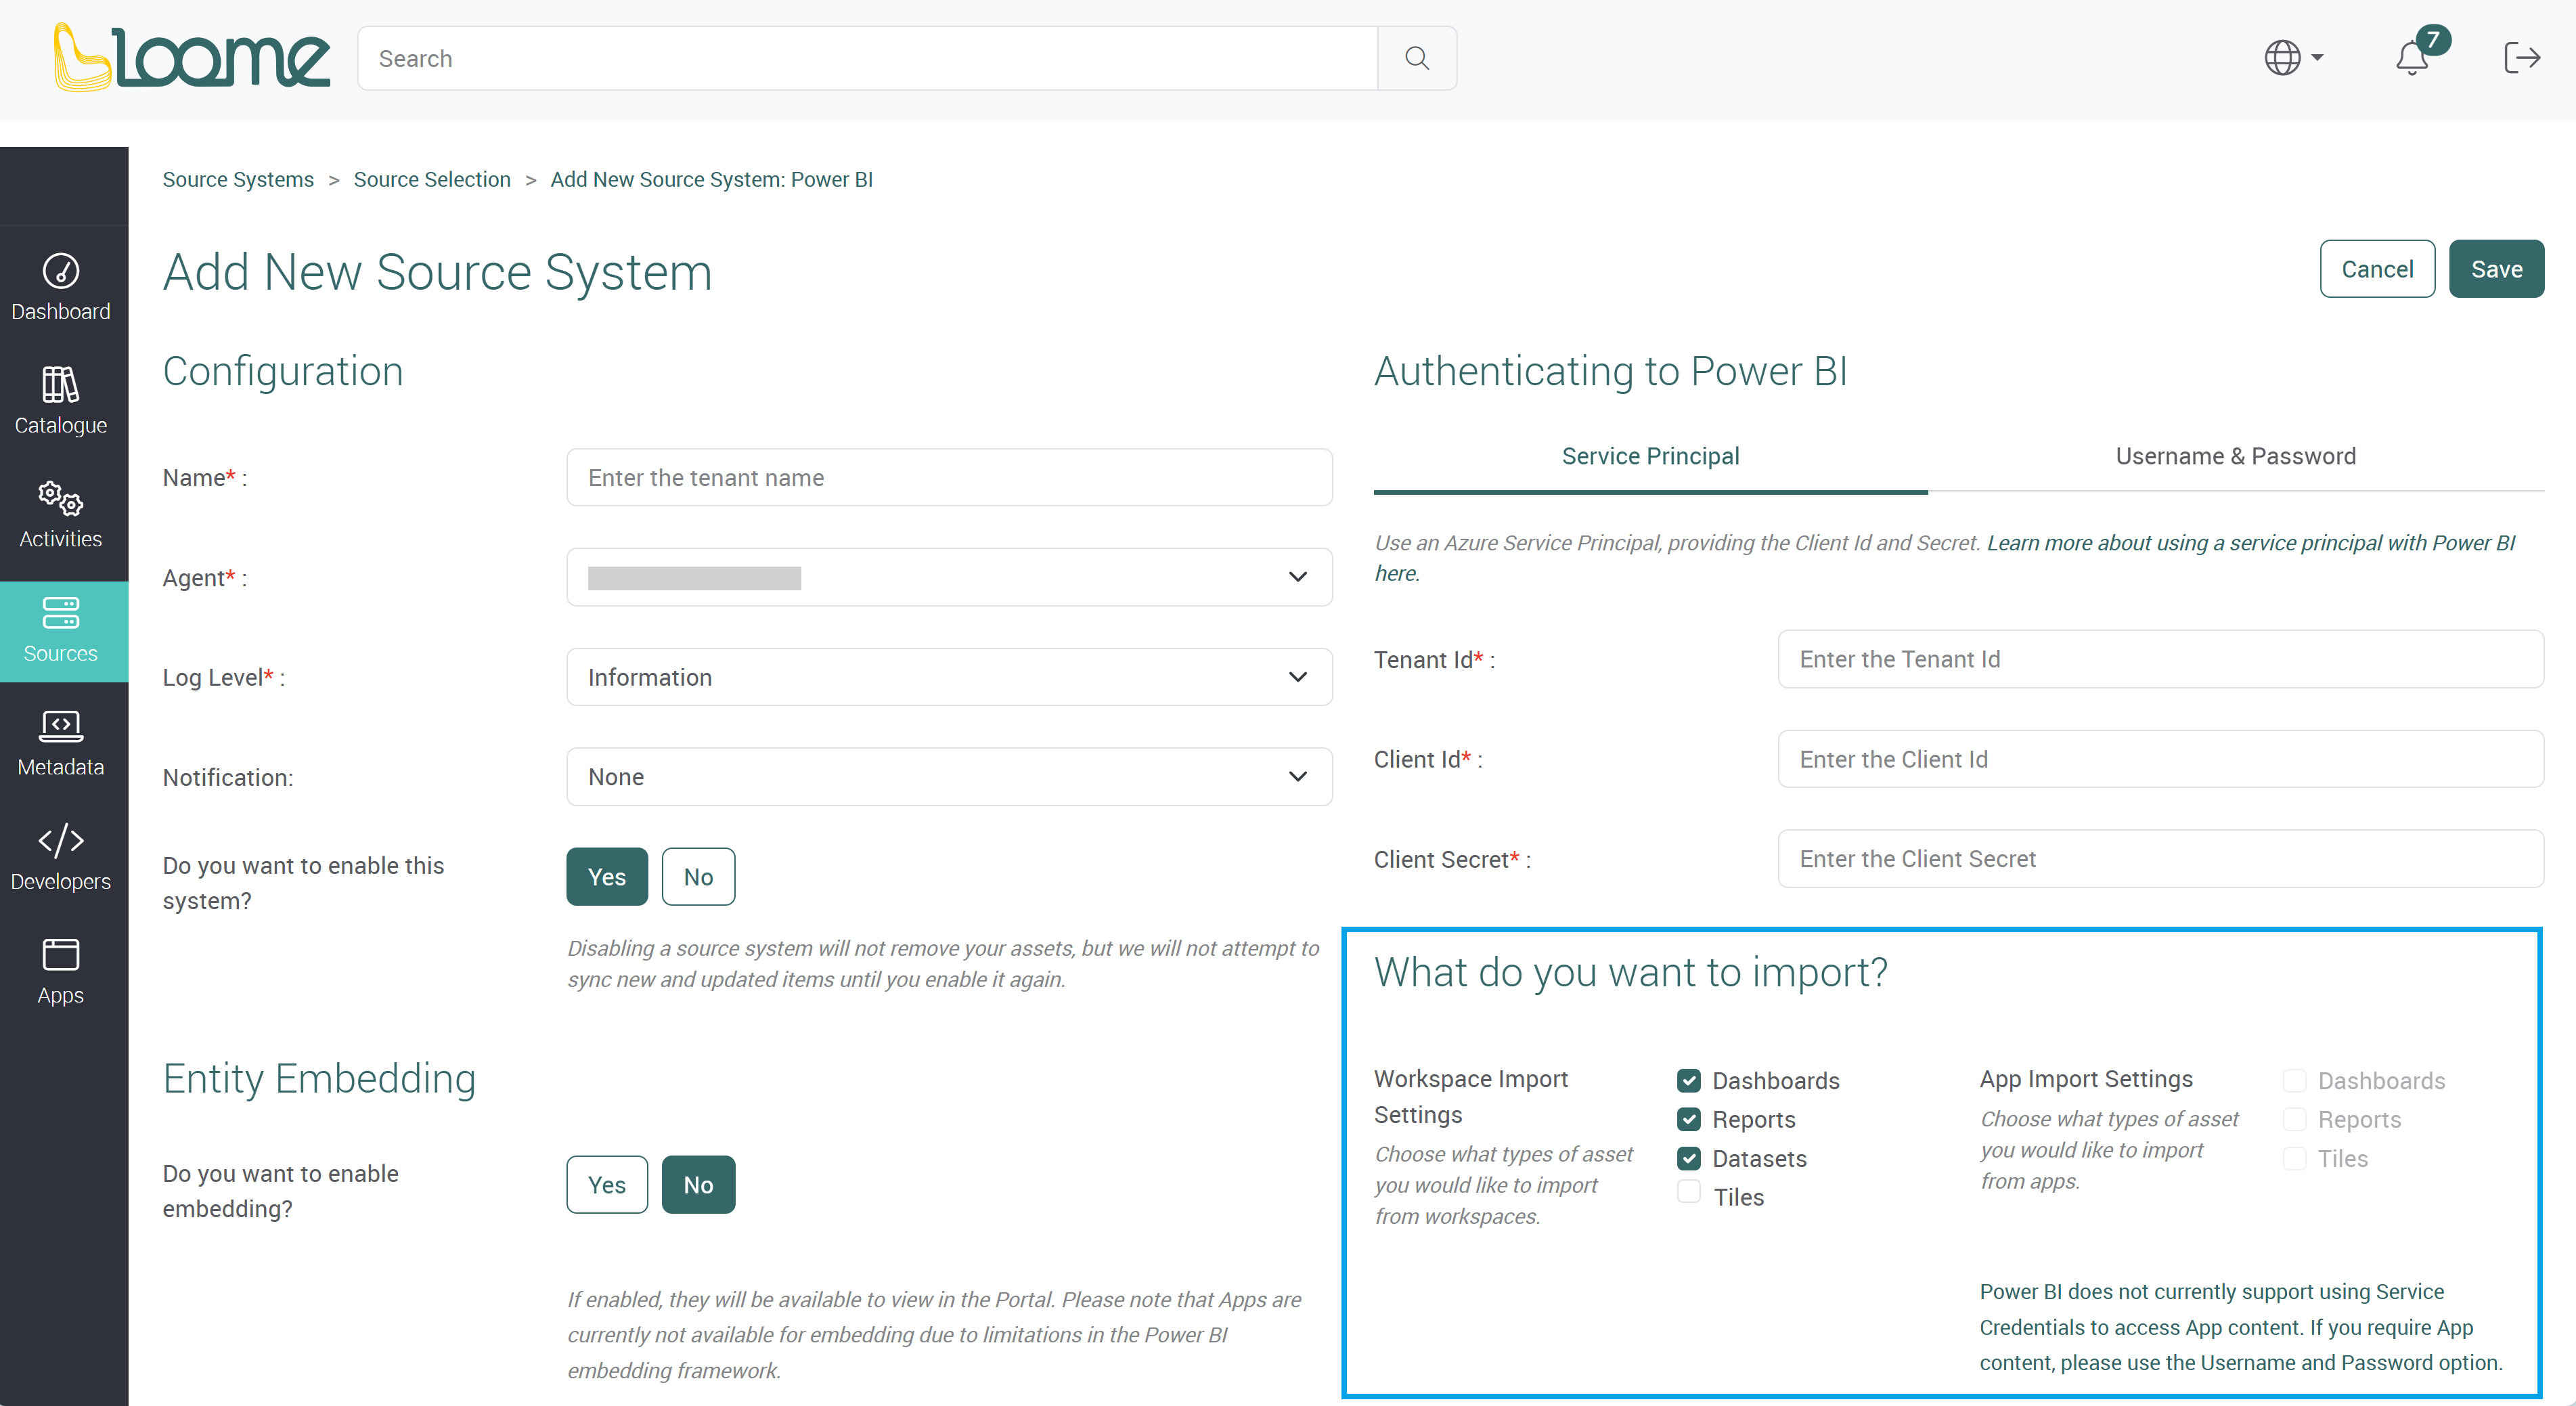Uncheck workspace Dashboards checkbox
This screenshot has height=1406, width=2576.
point(1689,1080)
